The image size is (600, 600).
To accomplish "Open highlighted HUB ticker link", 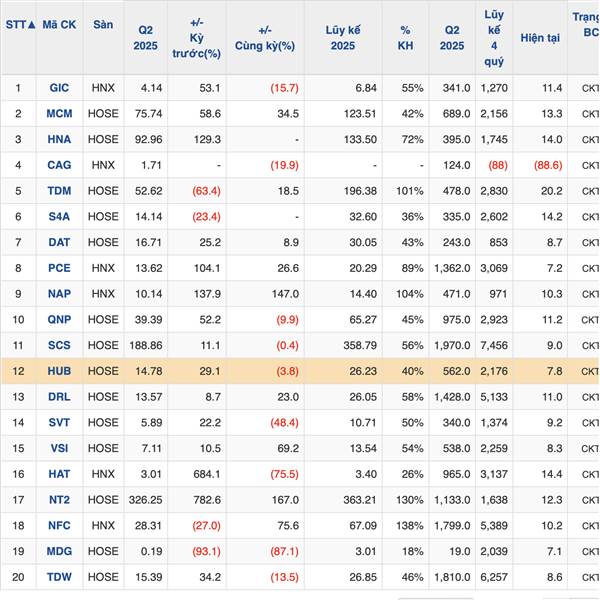I will tap(59, 371).
